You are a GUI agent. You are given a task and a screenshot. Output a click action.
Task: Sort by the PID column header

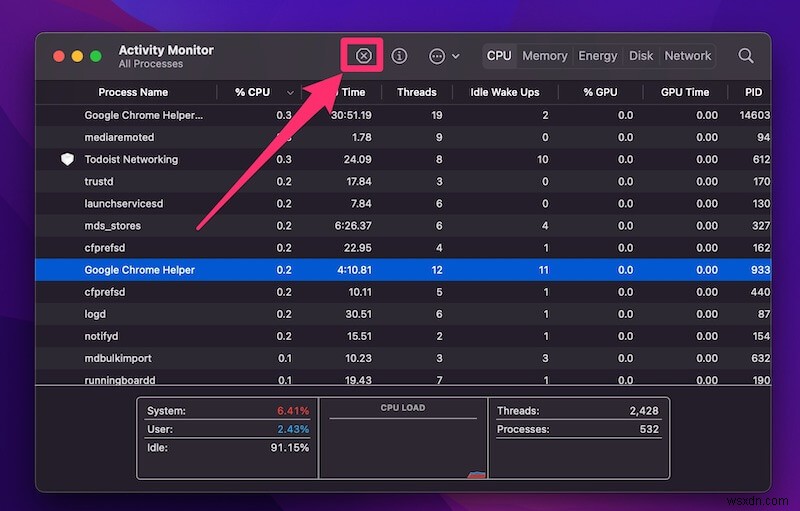(x=753, y=92)
